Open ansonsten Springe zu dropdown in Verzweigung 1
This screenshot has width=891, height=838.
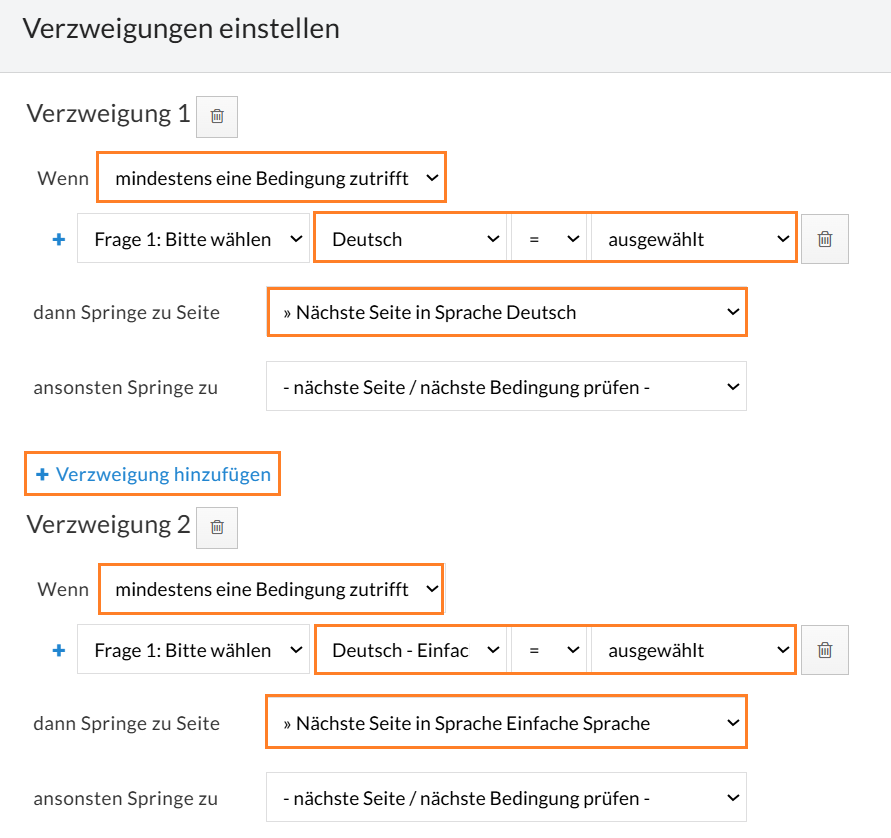click(506, 386)
